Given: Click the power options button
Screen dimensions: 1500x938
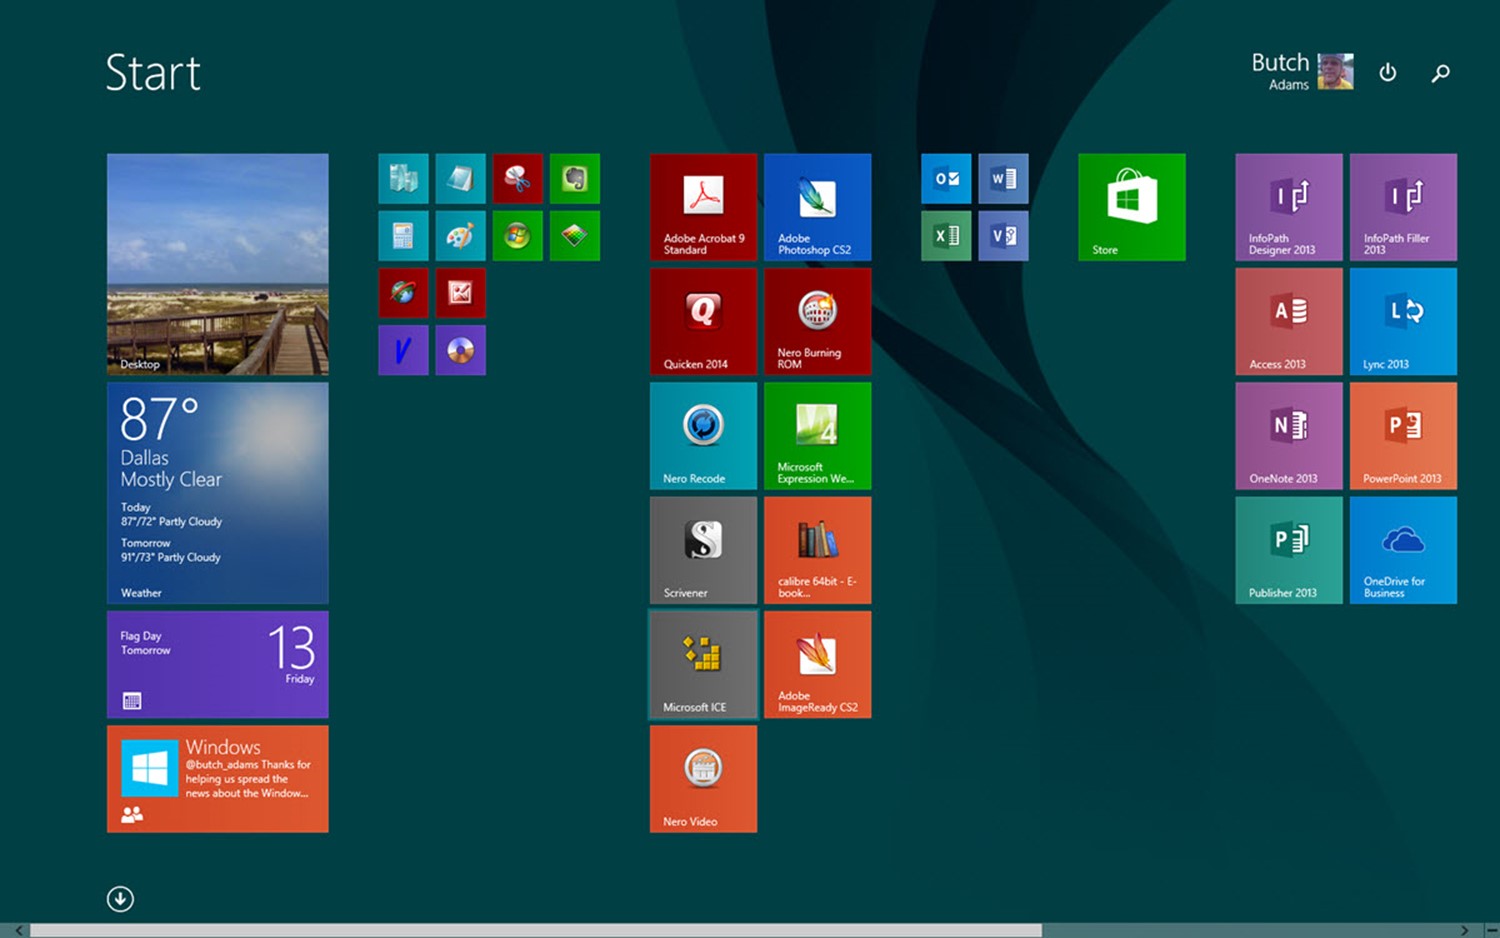Looking at the screenshot, I should point(1388,72).
